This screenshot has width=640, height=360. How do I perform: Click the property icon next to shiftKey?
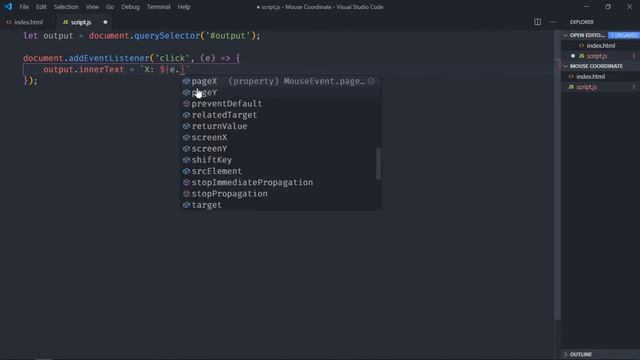click(x=186, y=160)
